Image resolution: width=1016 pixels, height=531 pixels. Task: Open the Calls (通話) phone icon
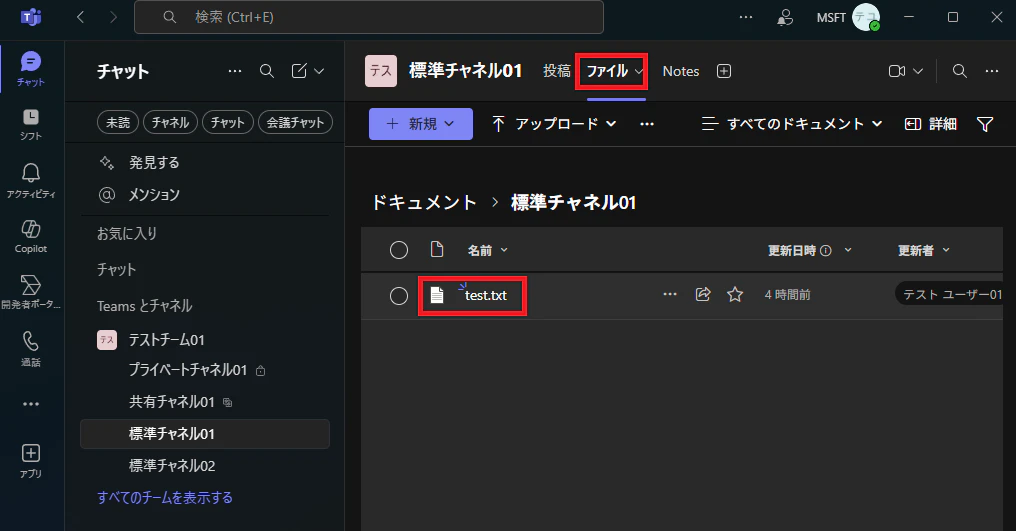point(30,348)
